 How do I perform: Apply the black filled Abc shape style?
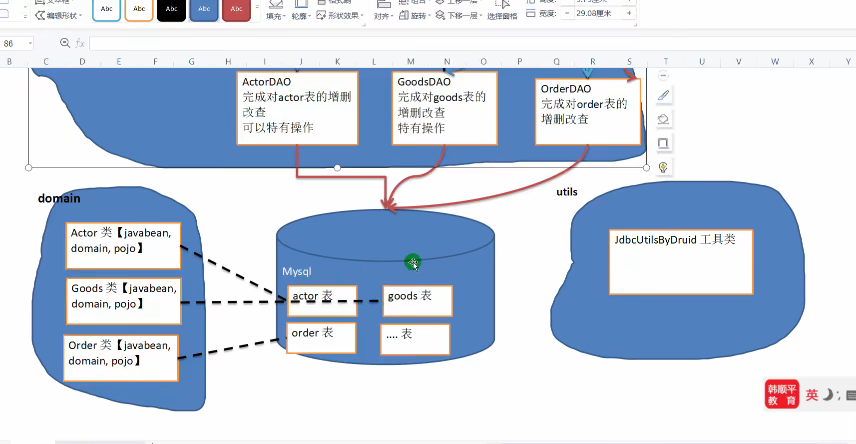coord(171,9)
